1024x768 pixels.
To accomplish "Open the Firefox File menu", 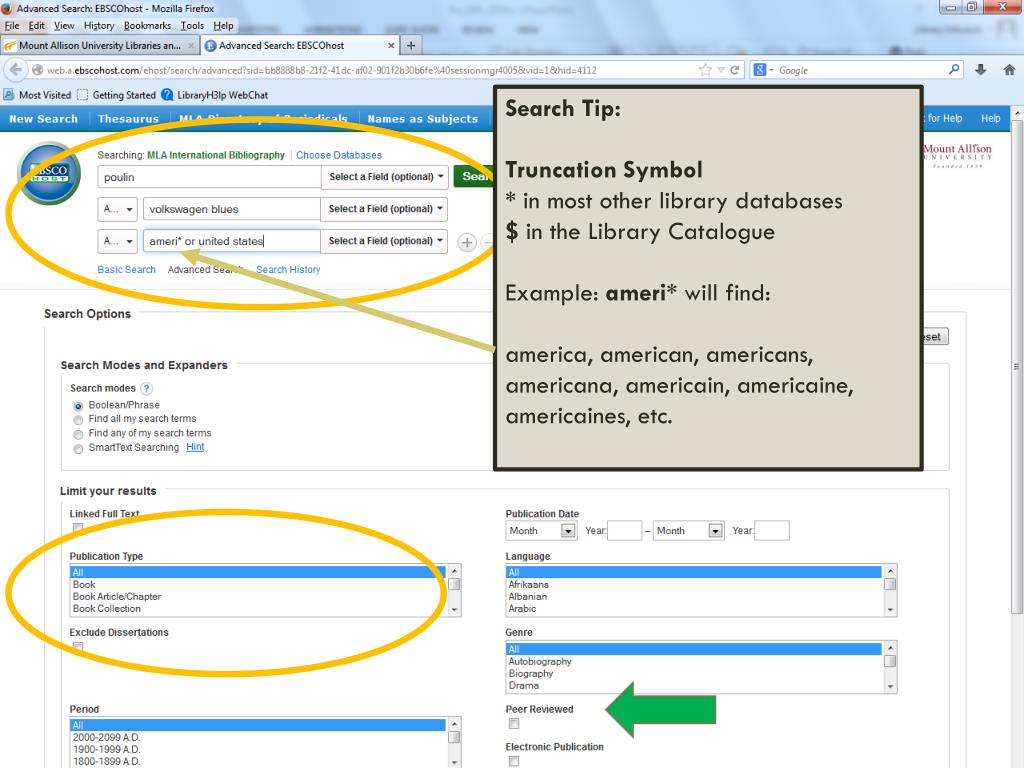I will (x=12, y=25).
